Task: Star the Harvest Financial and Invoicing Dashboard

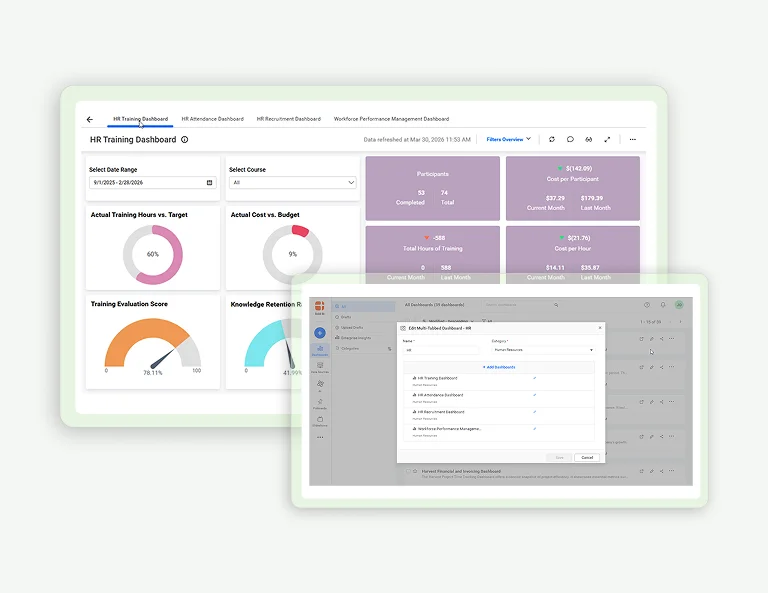Action: (x=415, y=471)
